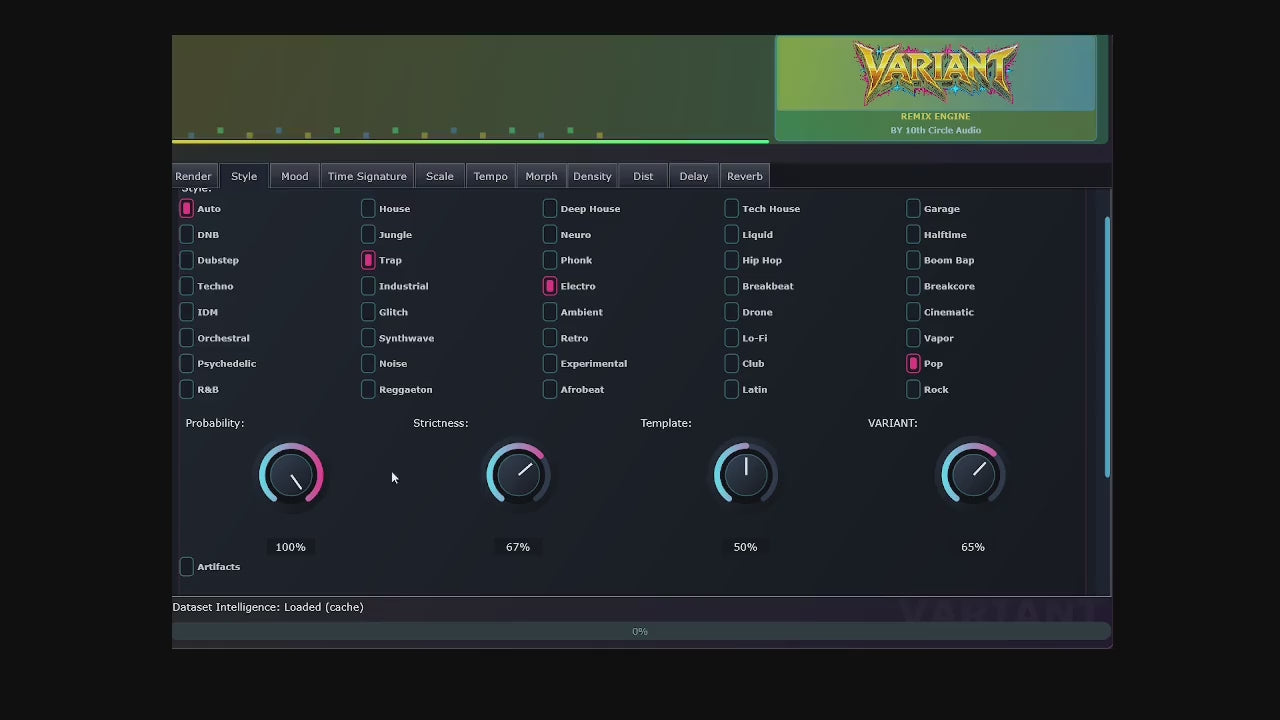Click the vertical scrollbar of style panel
Screen dimensions: 1280x720
tap(1107, 347)
